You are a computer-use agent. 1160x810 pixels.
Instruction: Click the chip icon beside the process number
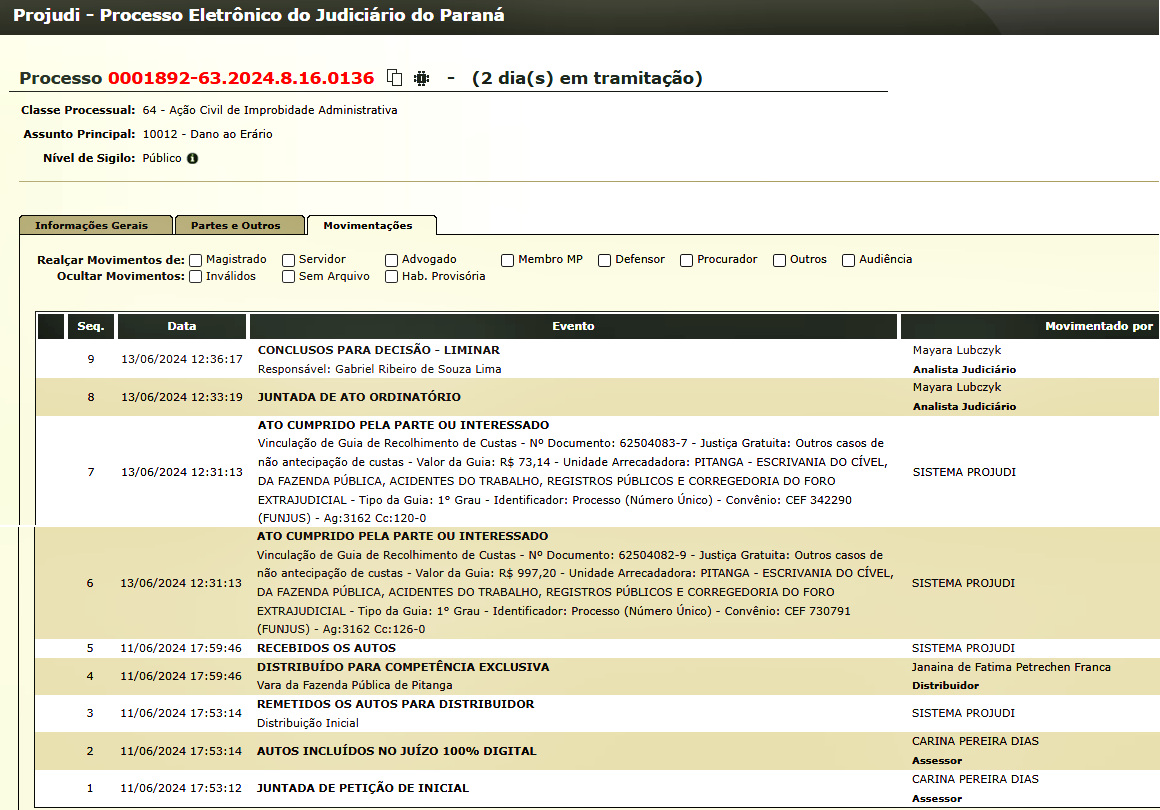click(x=422, y=78)
